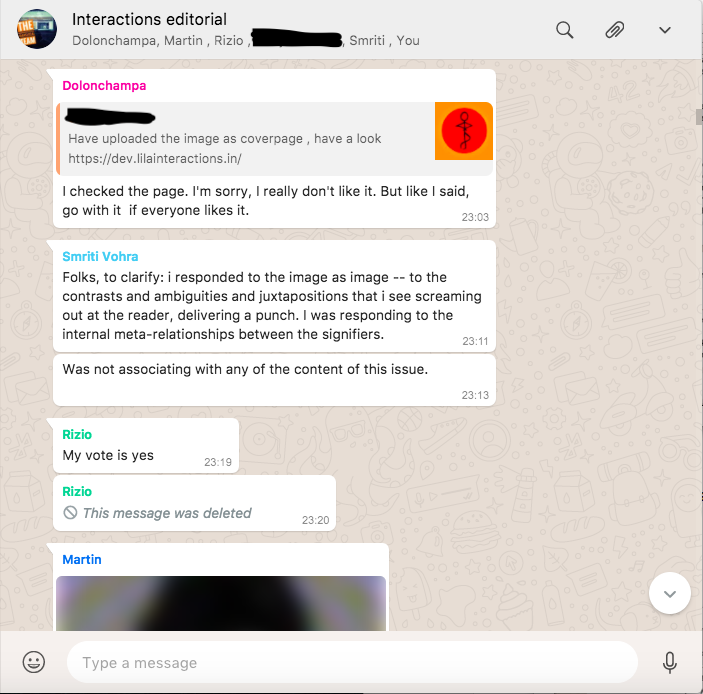Click the Smriti Vohra sender name
703x694 pixels.
(100, 256)
